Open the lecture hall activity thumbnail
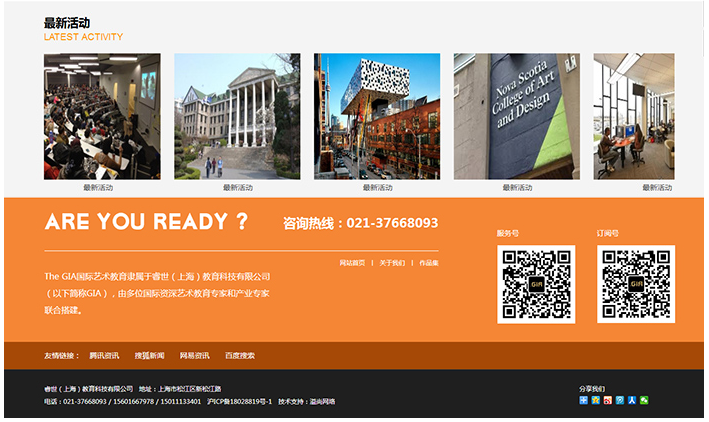Viewport: 709px width, 422px height. click(102, 116)
